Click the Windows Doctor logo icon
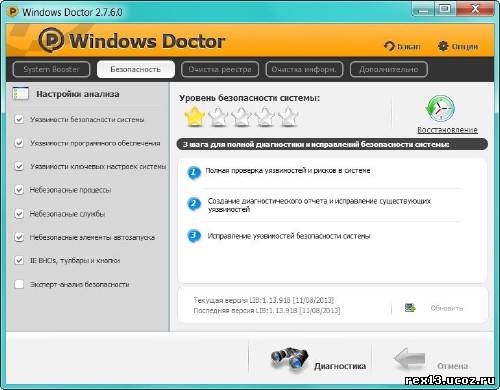This screenshot has width=500, height=390. click(x=51, y=40)
